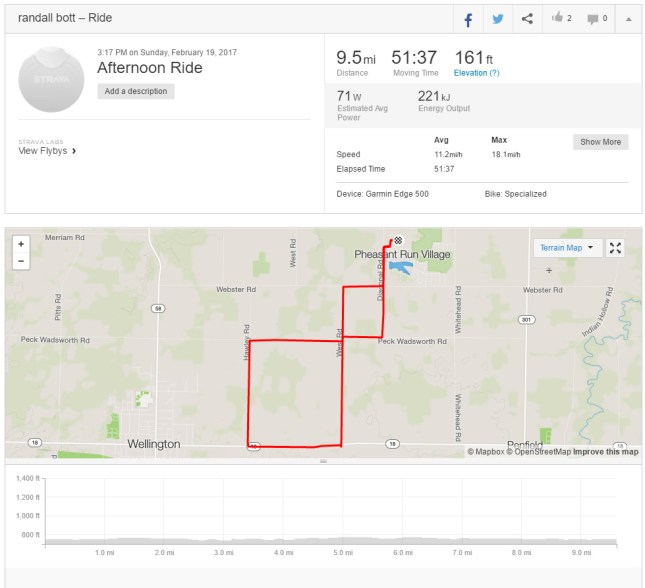Share ride on Facebook

tap(467, 19)
